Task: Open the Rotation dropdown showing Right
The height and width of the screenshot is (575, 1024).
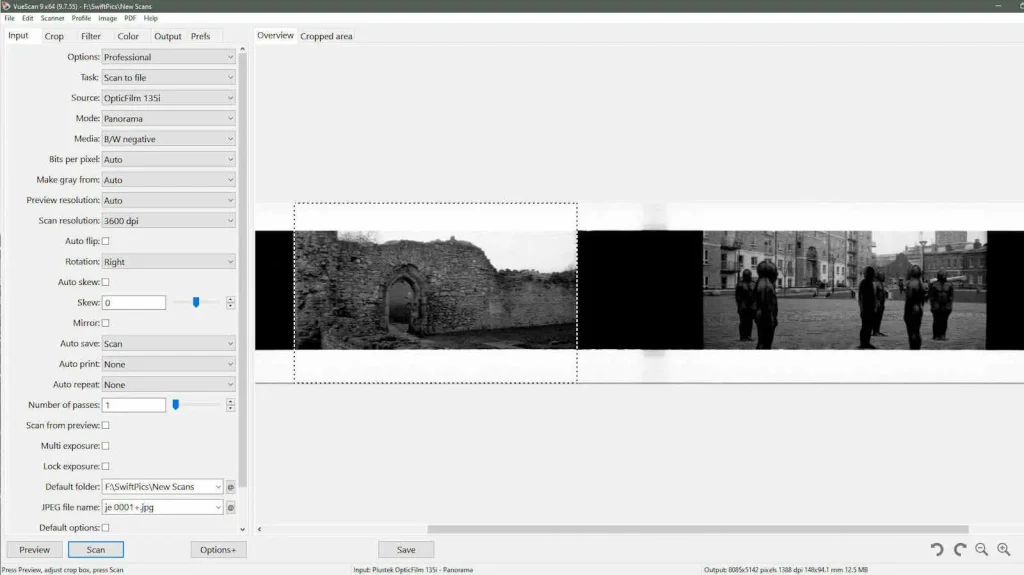Action: tap(168, 261)
